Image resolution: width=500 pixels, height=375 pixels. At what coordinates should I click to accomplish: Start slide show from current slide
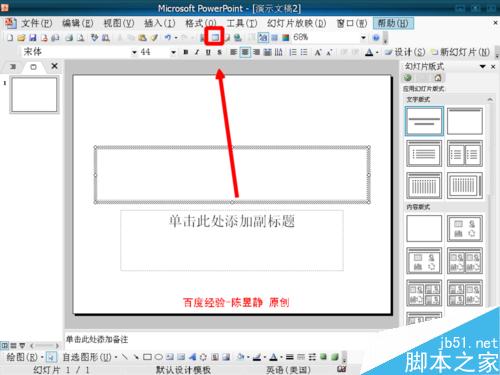[x=22, y=345]
